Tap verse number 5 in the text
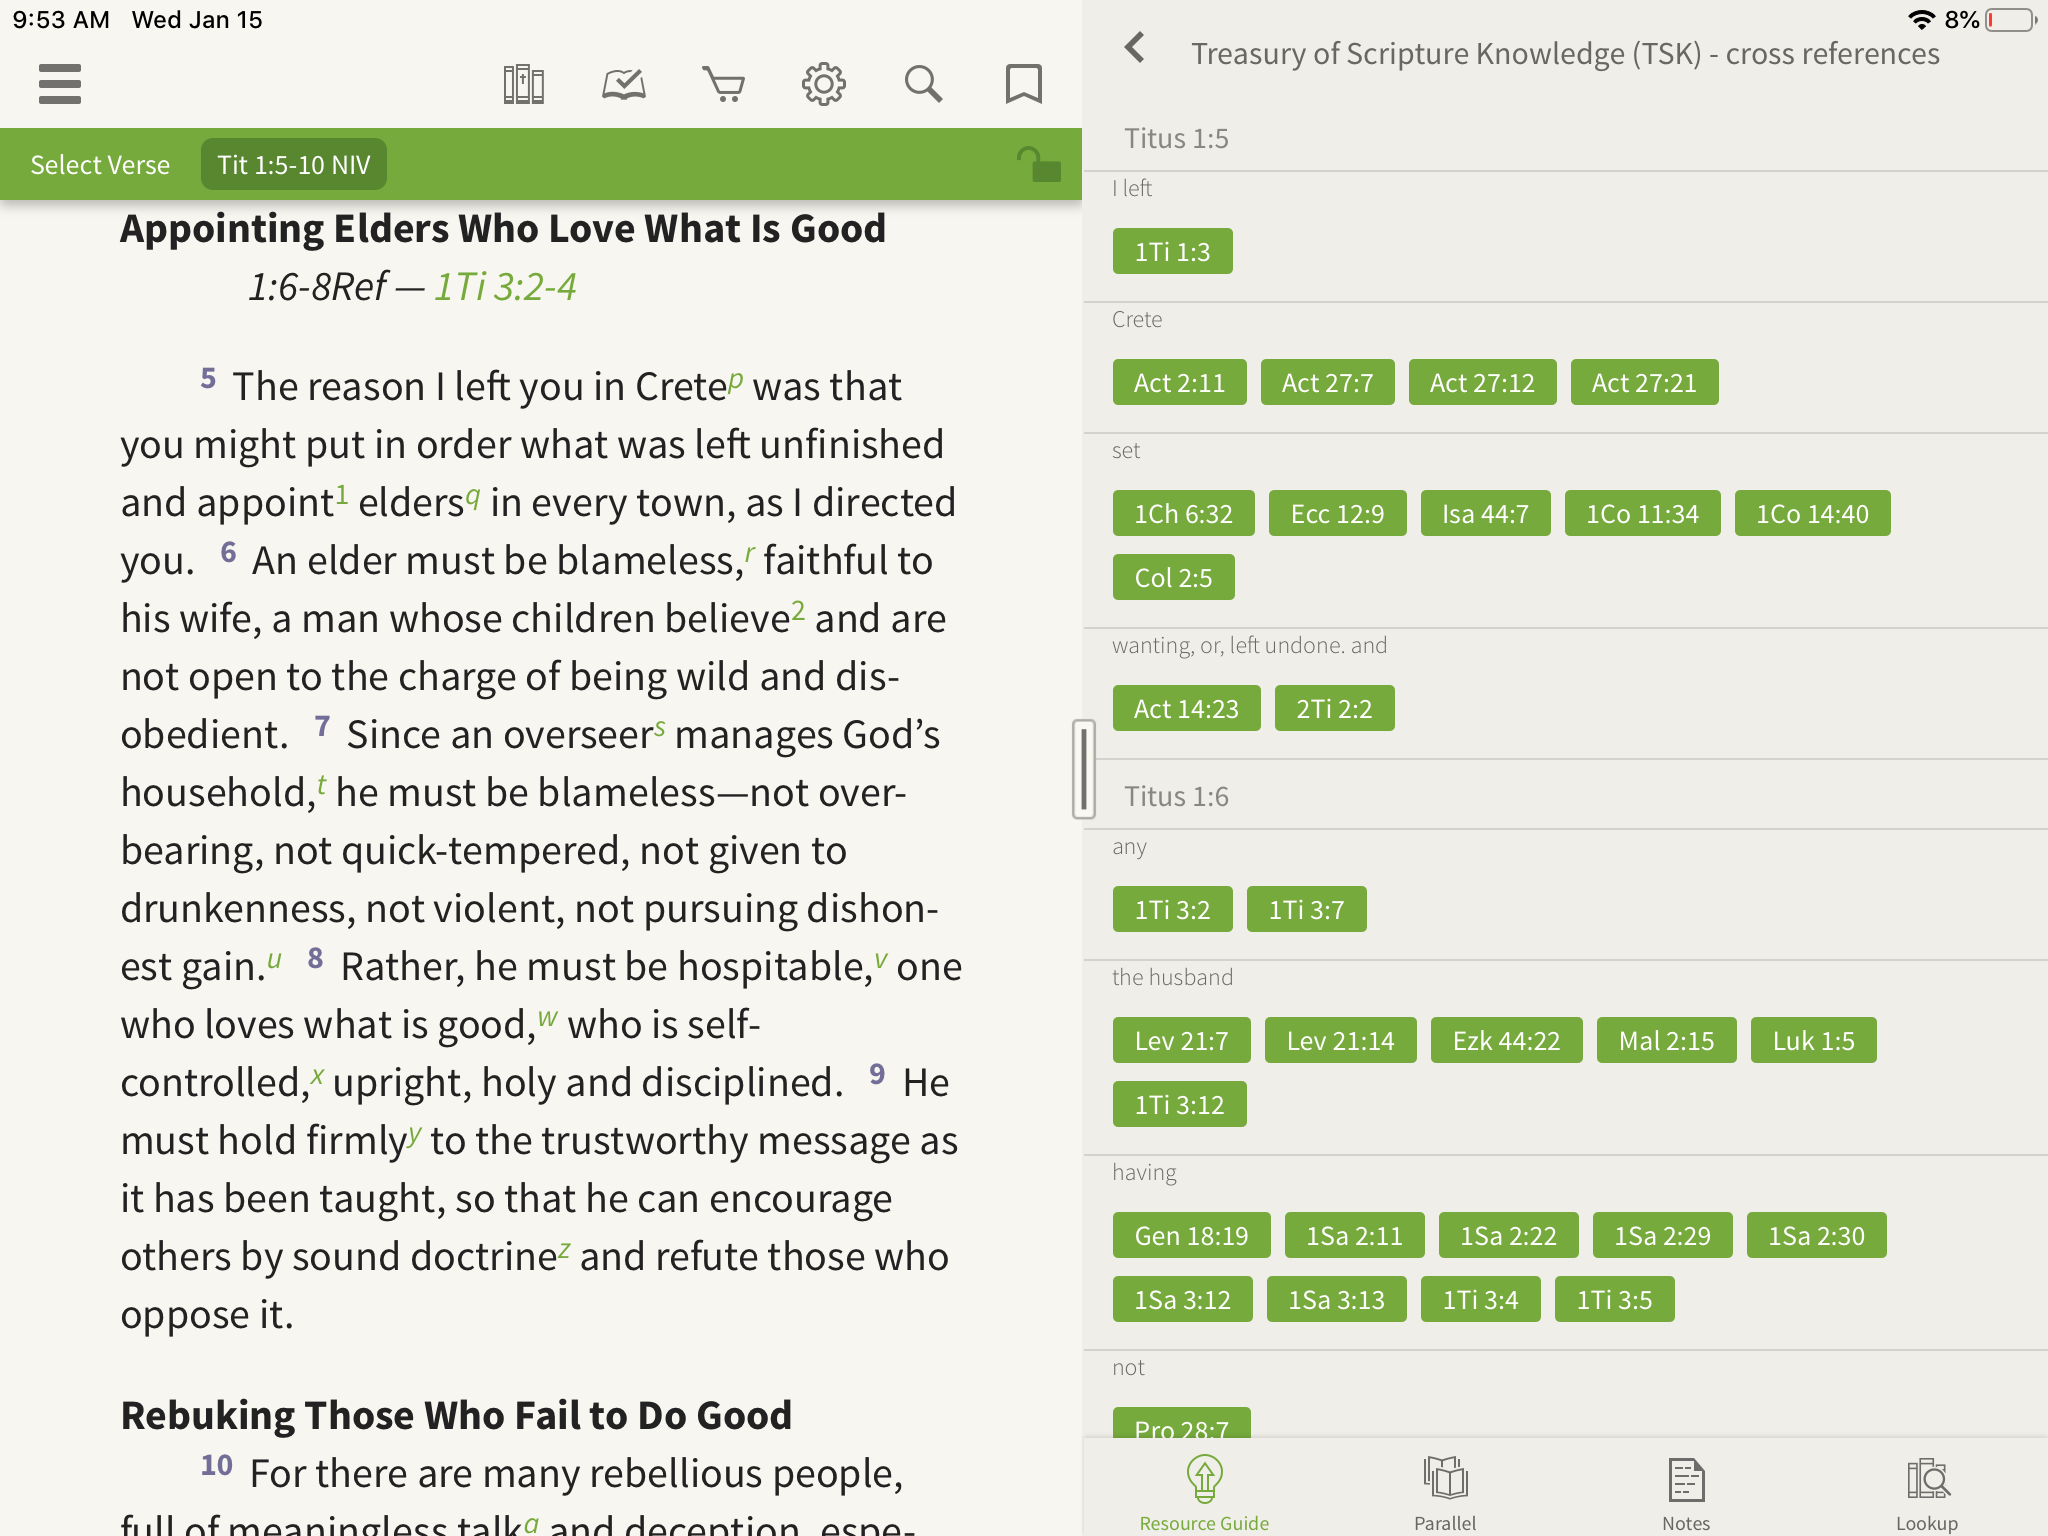 click(x=208, y=378)
